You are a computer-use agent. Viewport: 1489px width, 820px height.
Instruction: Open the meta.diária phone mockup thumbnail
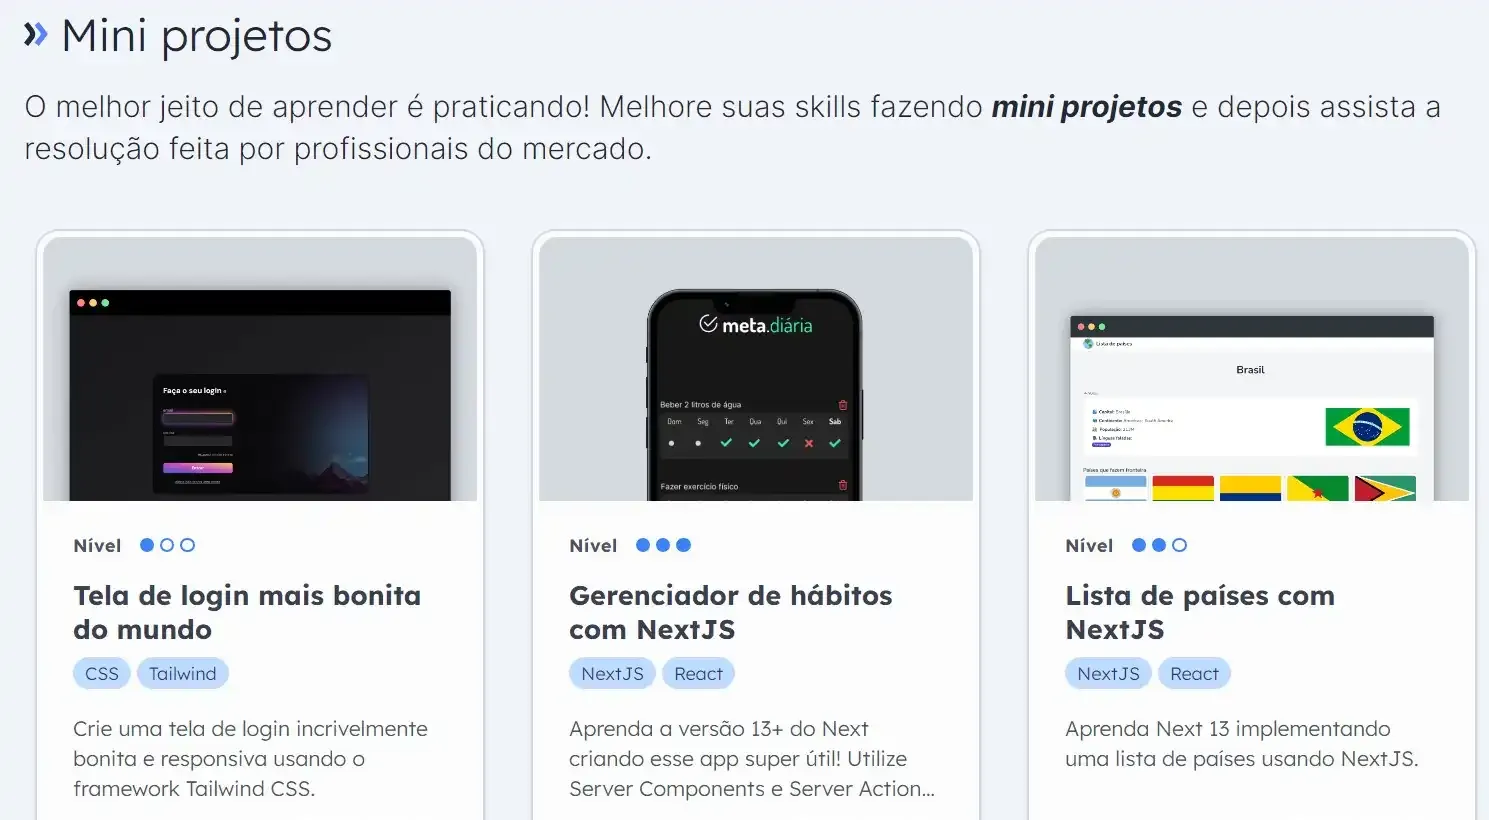[x=756, y=369]
